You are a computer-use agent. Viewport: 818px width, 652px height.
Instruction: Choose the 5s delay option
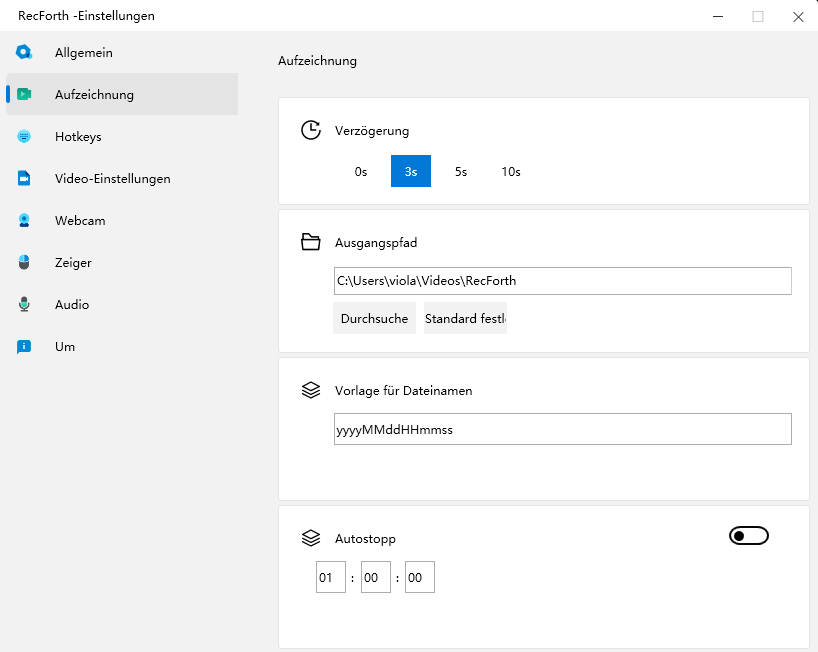461,171
